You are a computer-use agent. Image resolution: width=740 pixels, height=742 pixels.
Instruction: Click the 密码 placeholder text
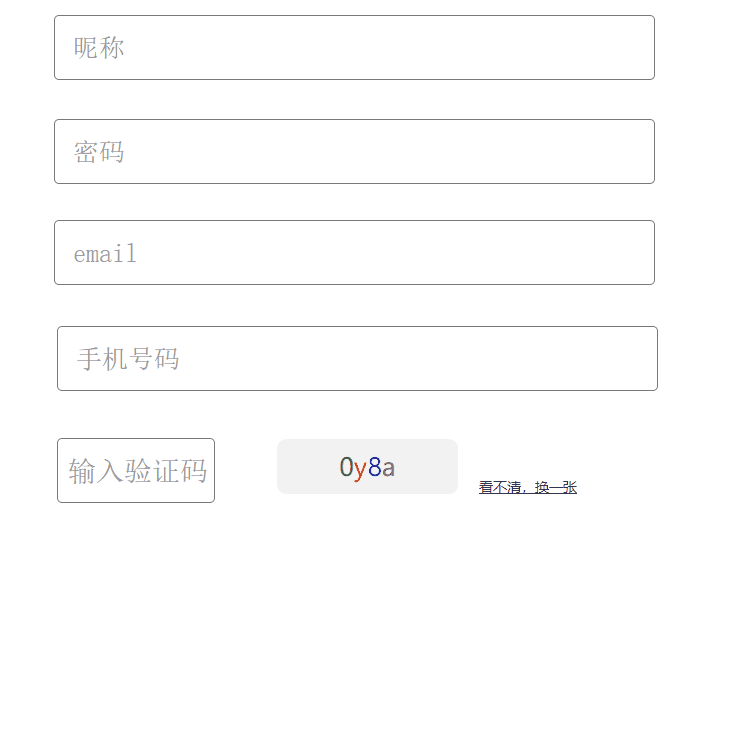pyautogui.click(x=99, y=152)
